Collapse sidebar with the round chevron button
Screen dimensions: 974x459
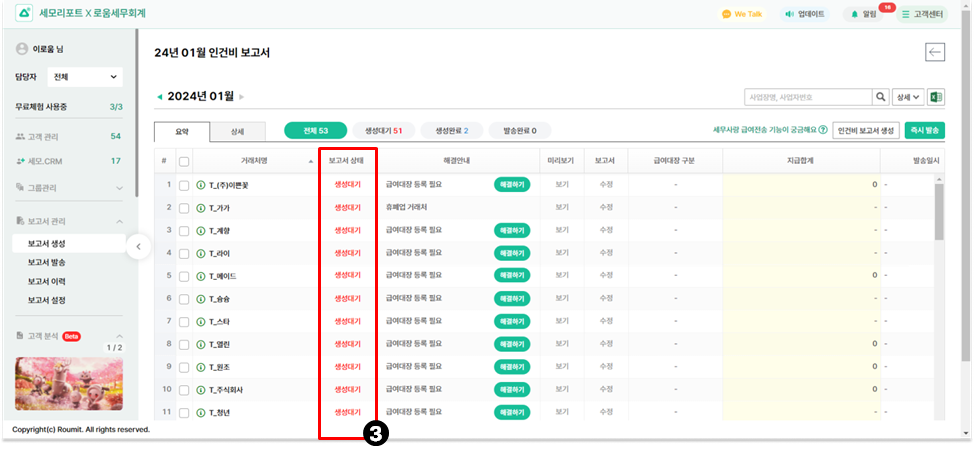pos(139,246)
